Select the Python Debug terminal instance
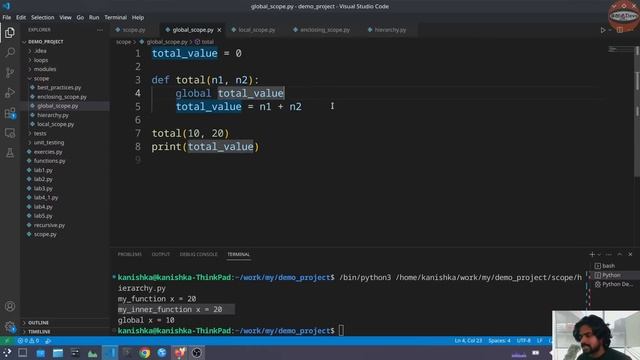Viewport: 640px width, 360px height. (x=614, y=284)
